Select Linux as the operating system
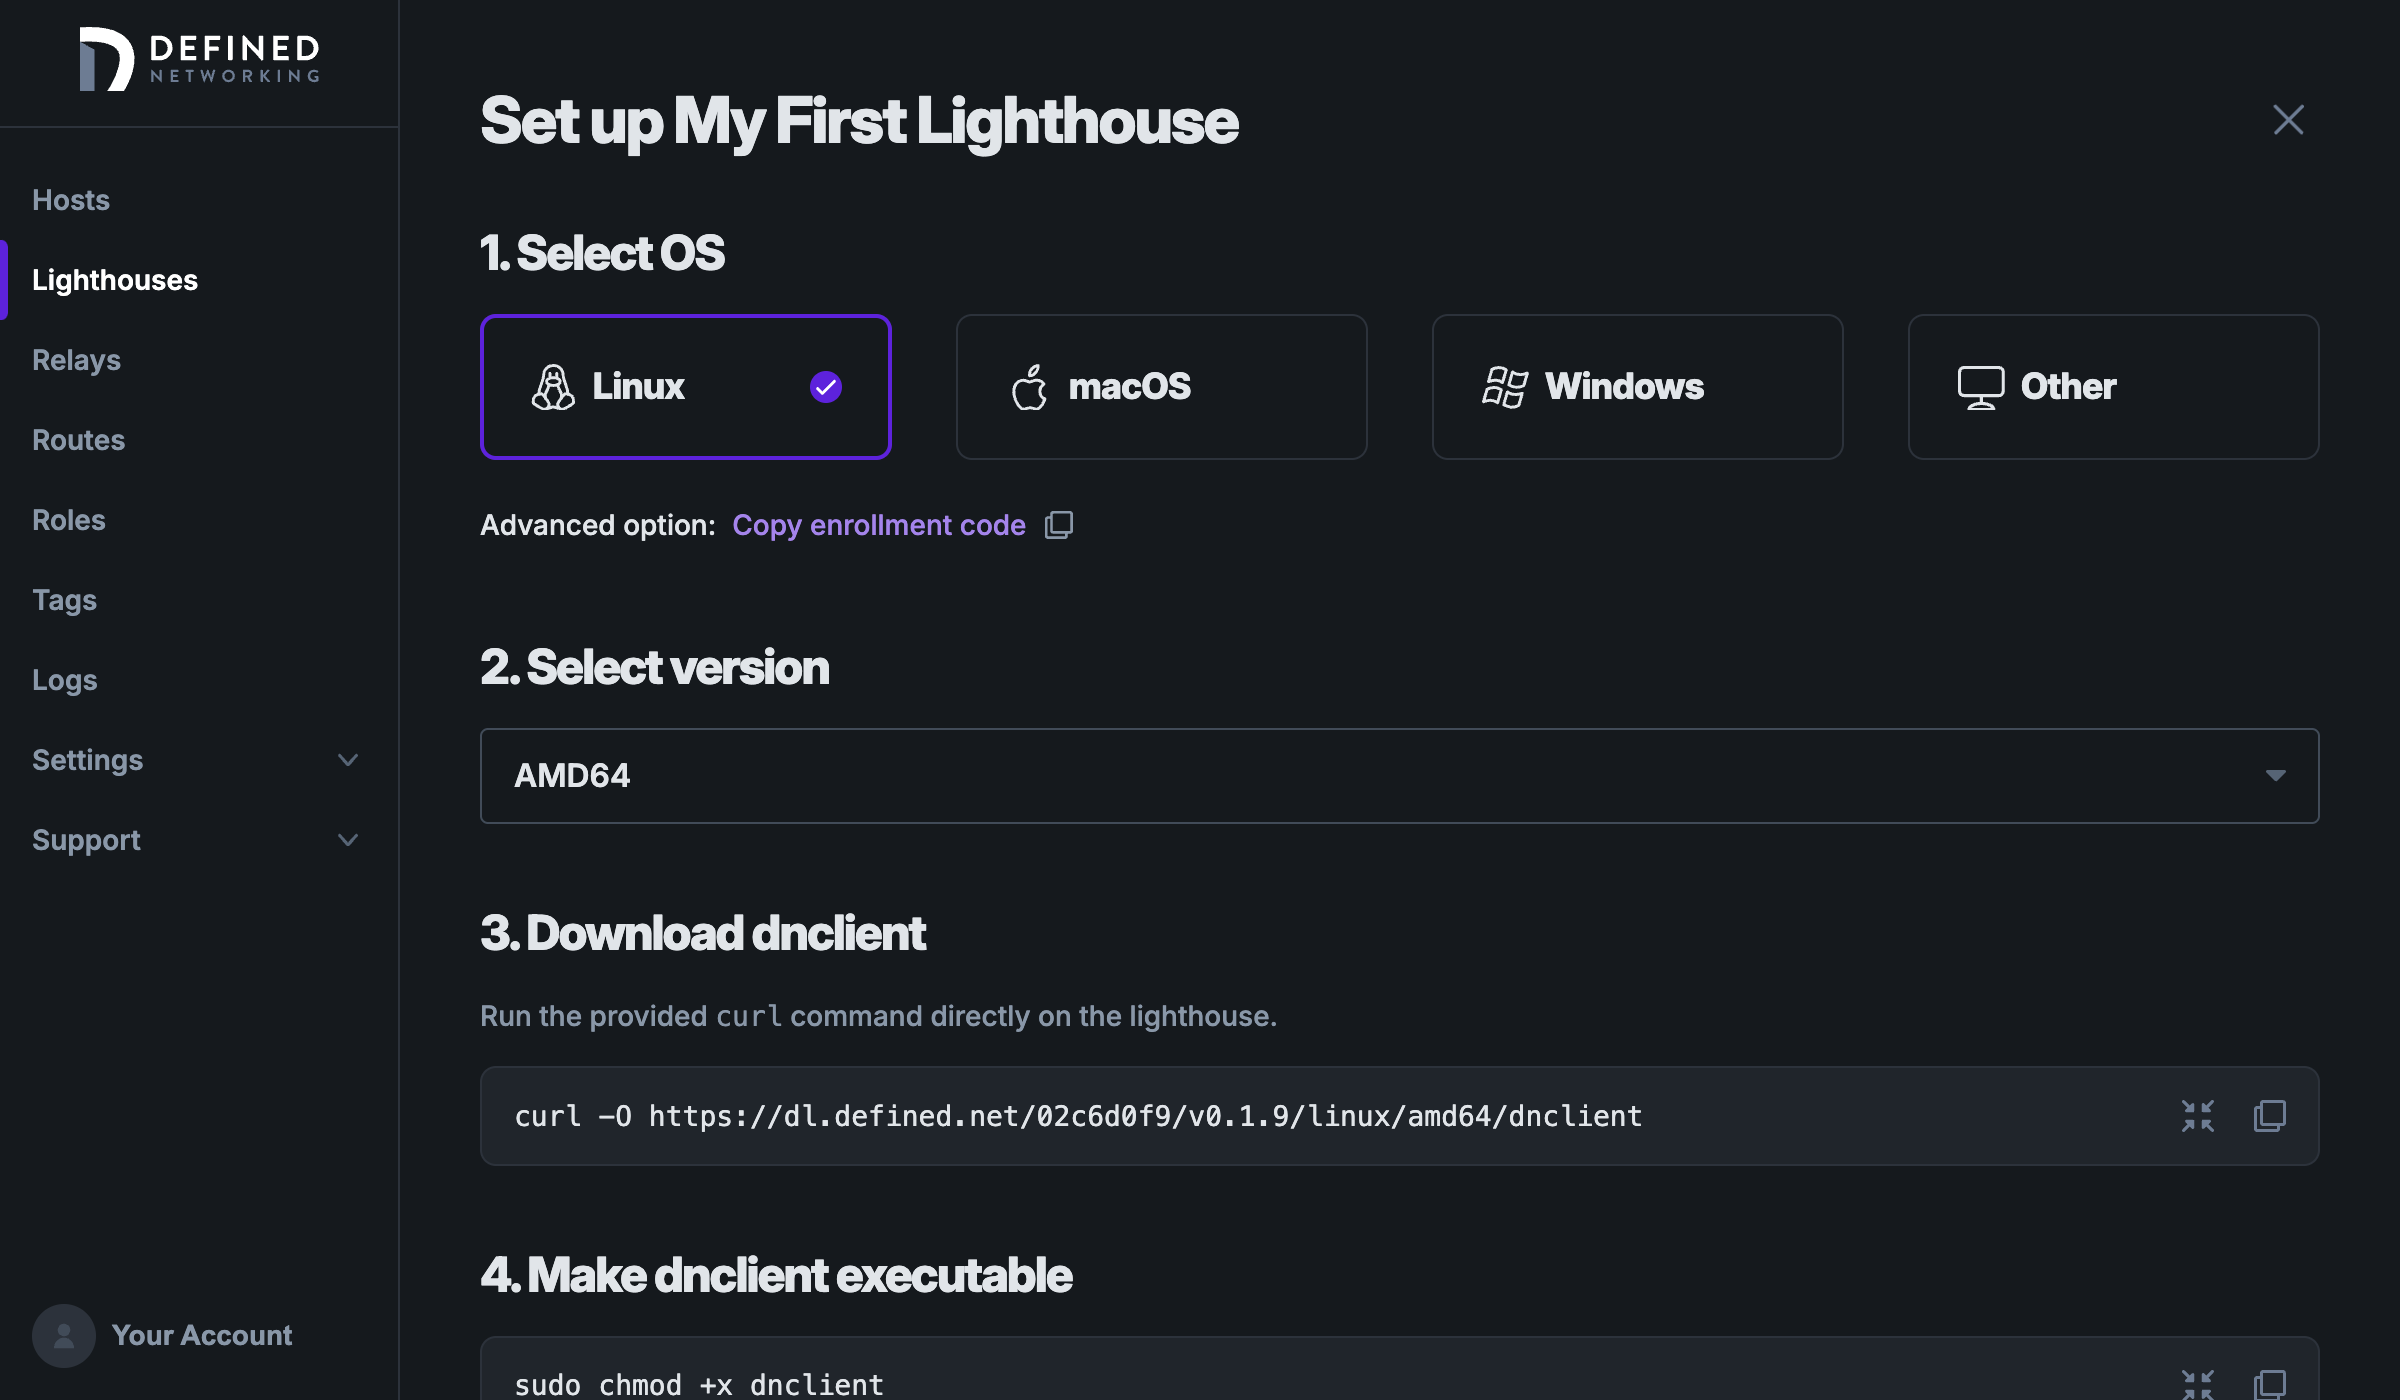2400x1400 pixels. [685, 387]
